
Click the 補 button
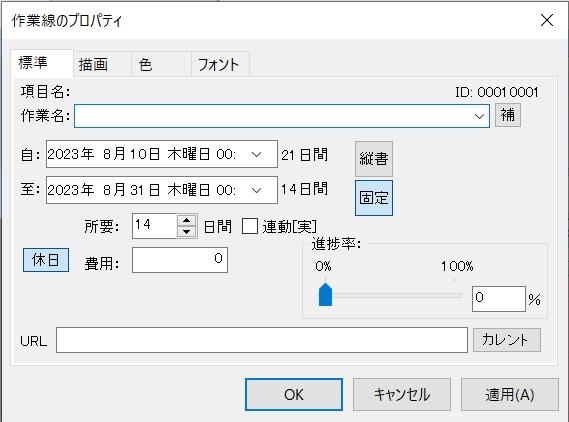point(508,115)
